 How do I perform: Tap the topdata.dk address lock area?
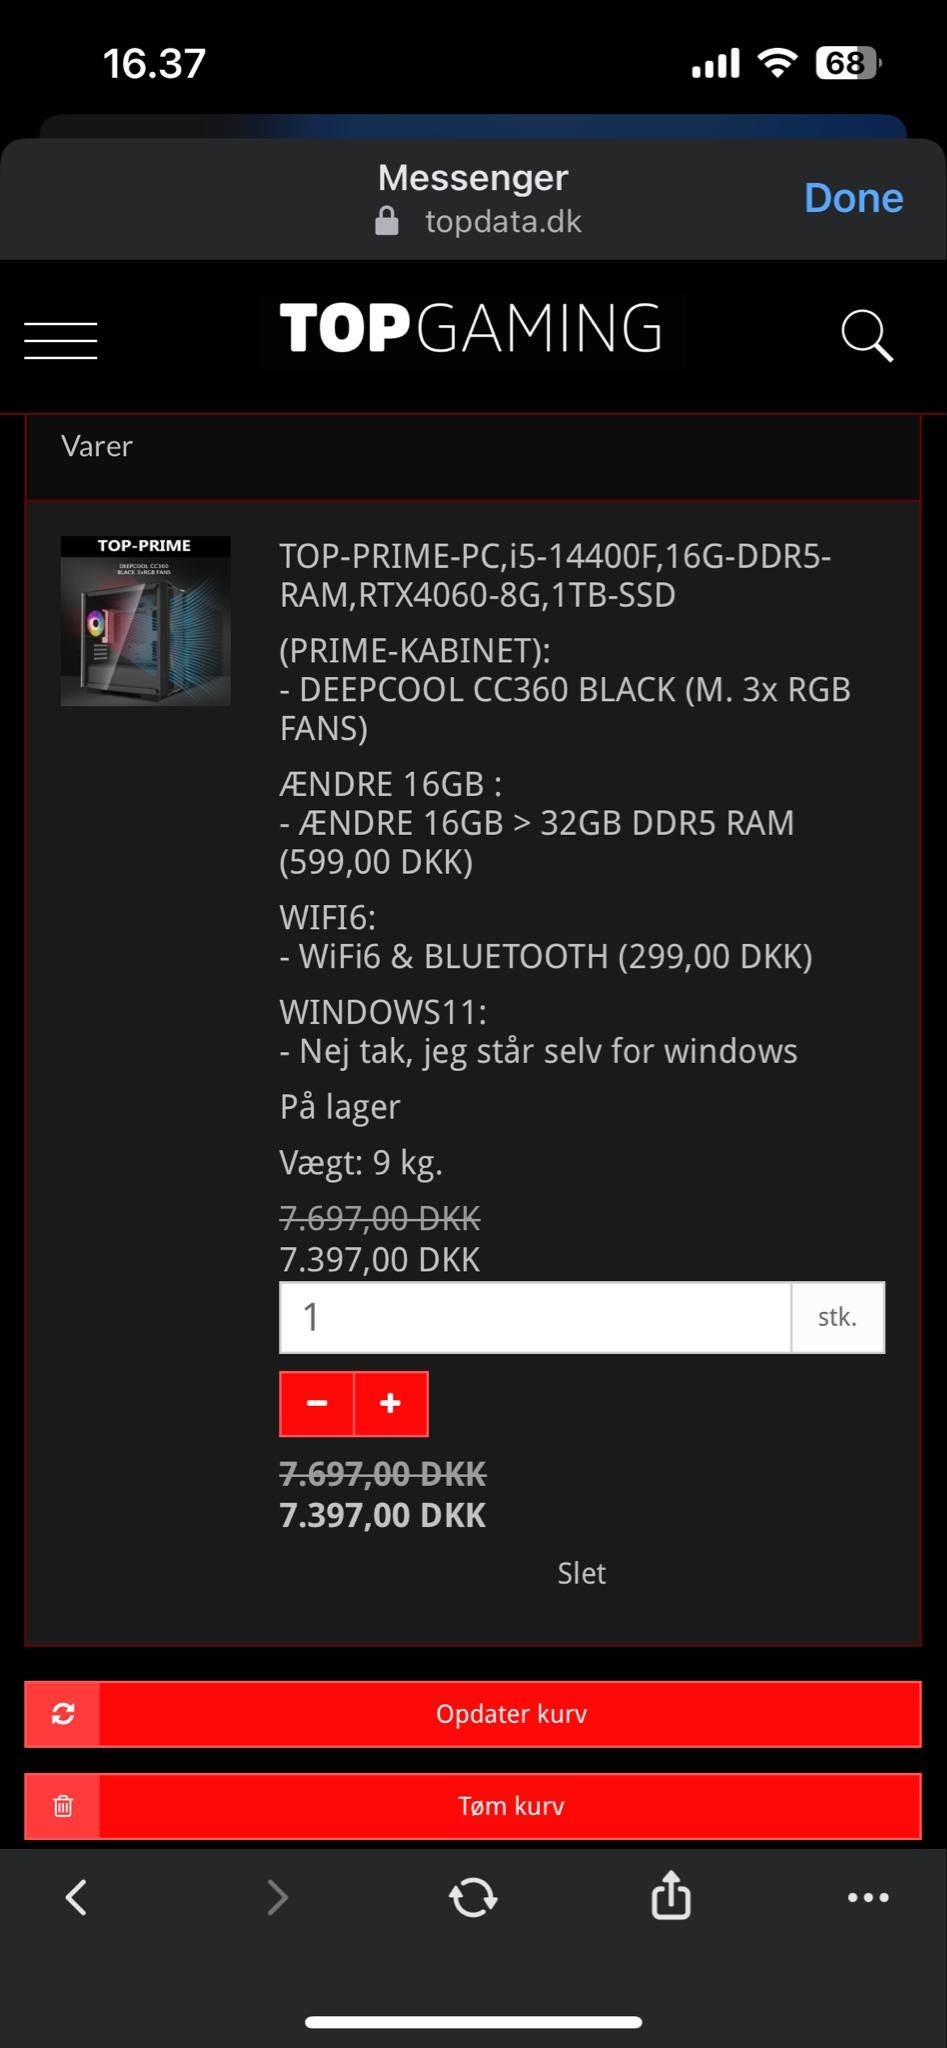click(478, 221)
